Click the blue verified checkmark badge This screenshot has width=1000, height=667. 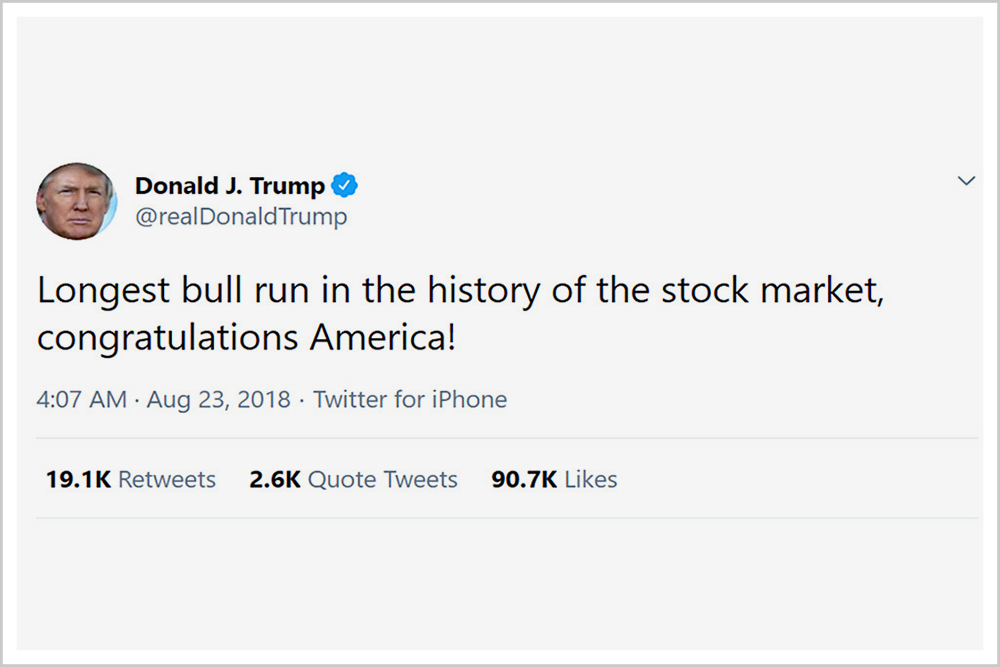[344, 185]
